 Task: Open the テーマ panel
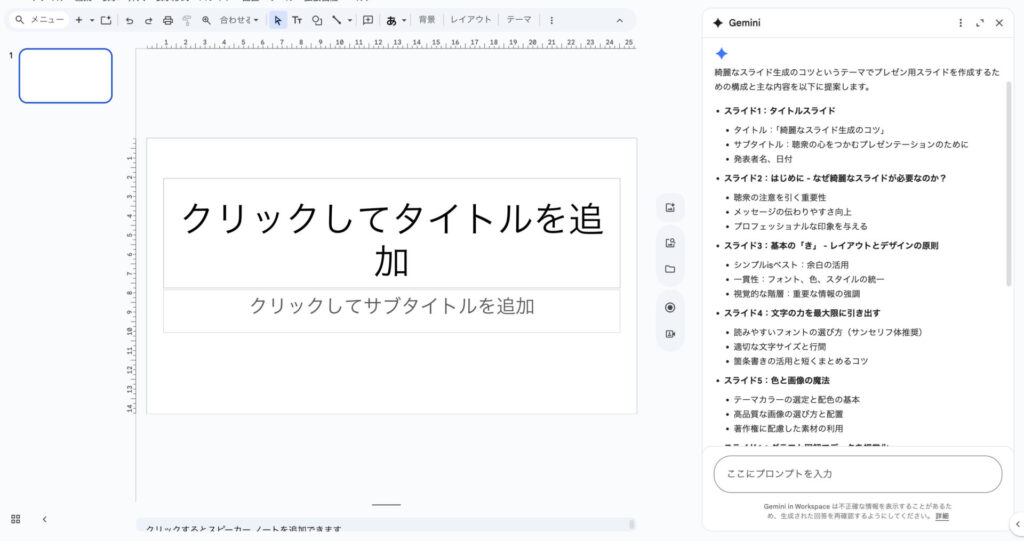pyautogui.click(x=519, y=20)
